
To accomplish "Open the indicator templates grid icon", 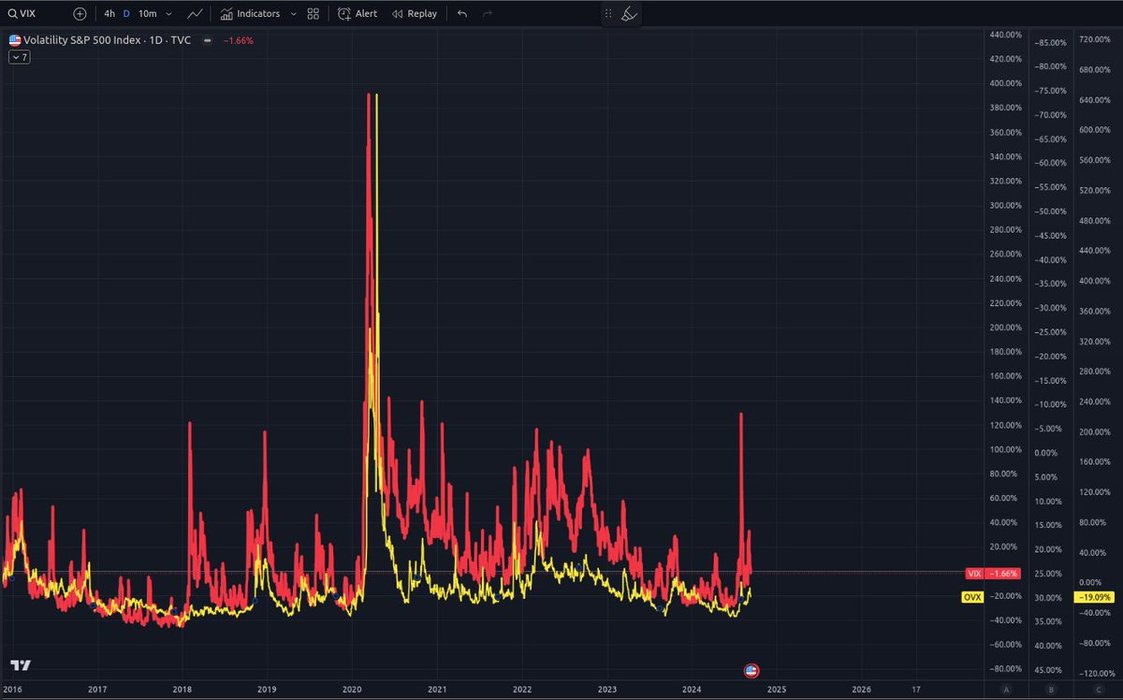I will pos(314,14).
